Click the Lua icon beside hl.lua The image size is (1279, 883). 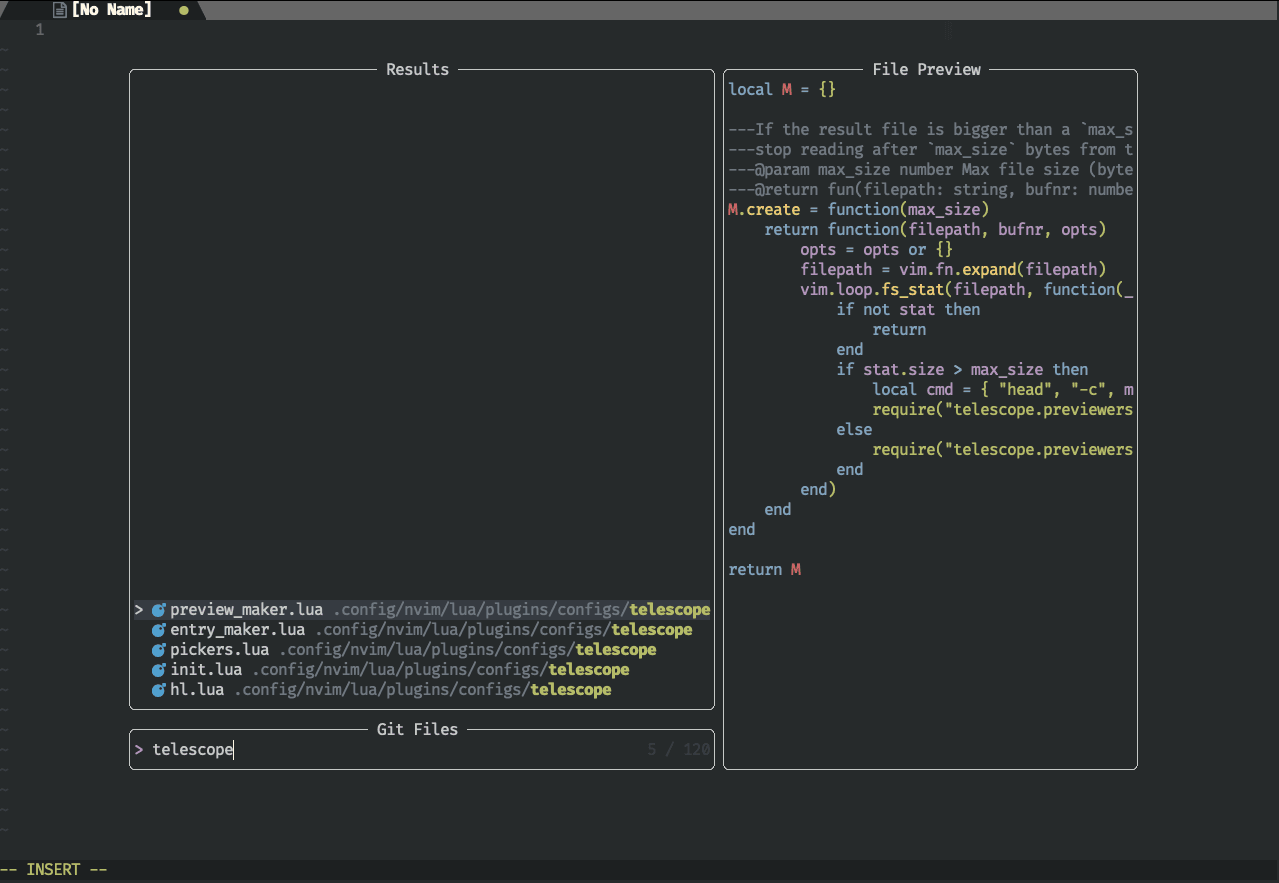coord(158,690)
